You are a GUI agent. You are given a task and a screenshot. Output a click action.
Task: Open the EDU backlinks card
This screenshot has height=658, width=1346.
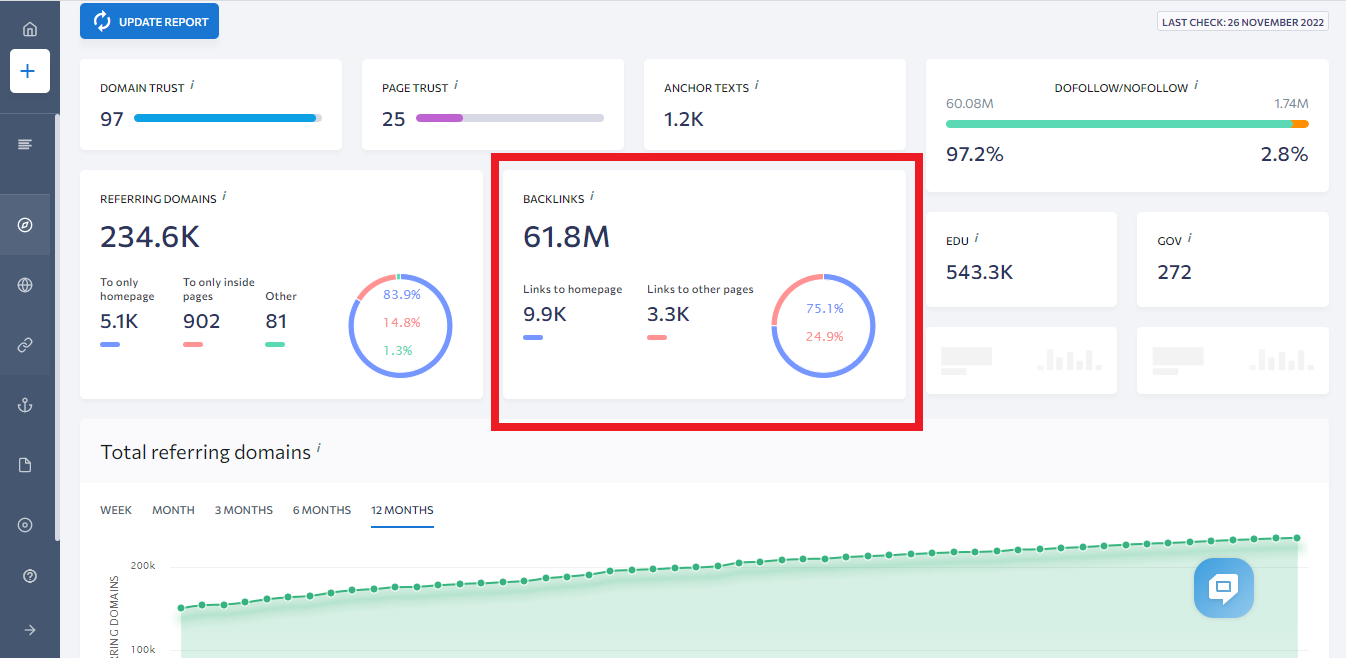pyautogui.click(x=1021, y=259)
